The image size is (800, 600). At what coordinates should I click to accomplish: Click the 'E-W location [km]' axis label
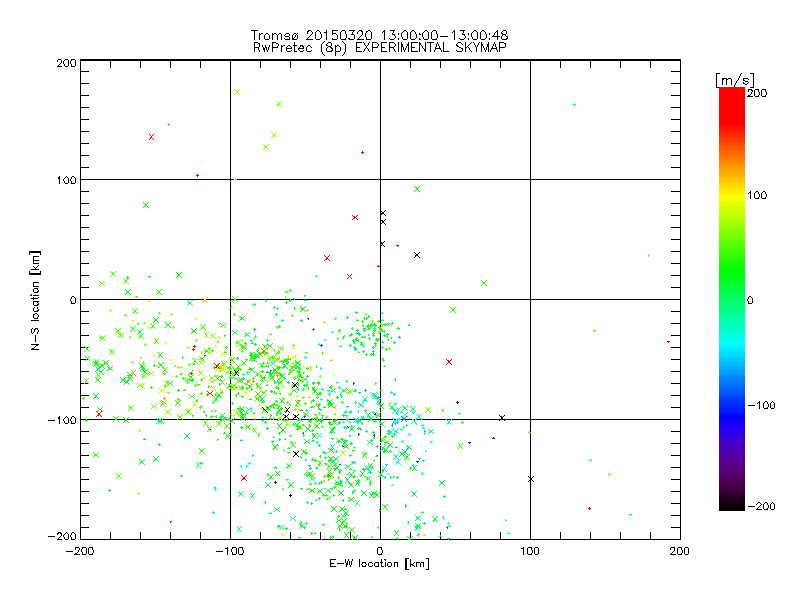coord(379,563)
